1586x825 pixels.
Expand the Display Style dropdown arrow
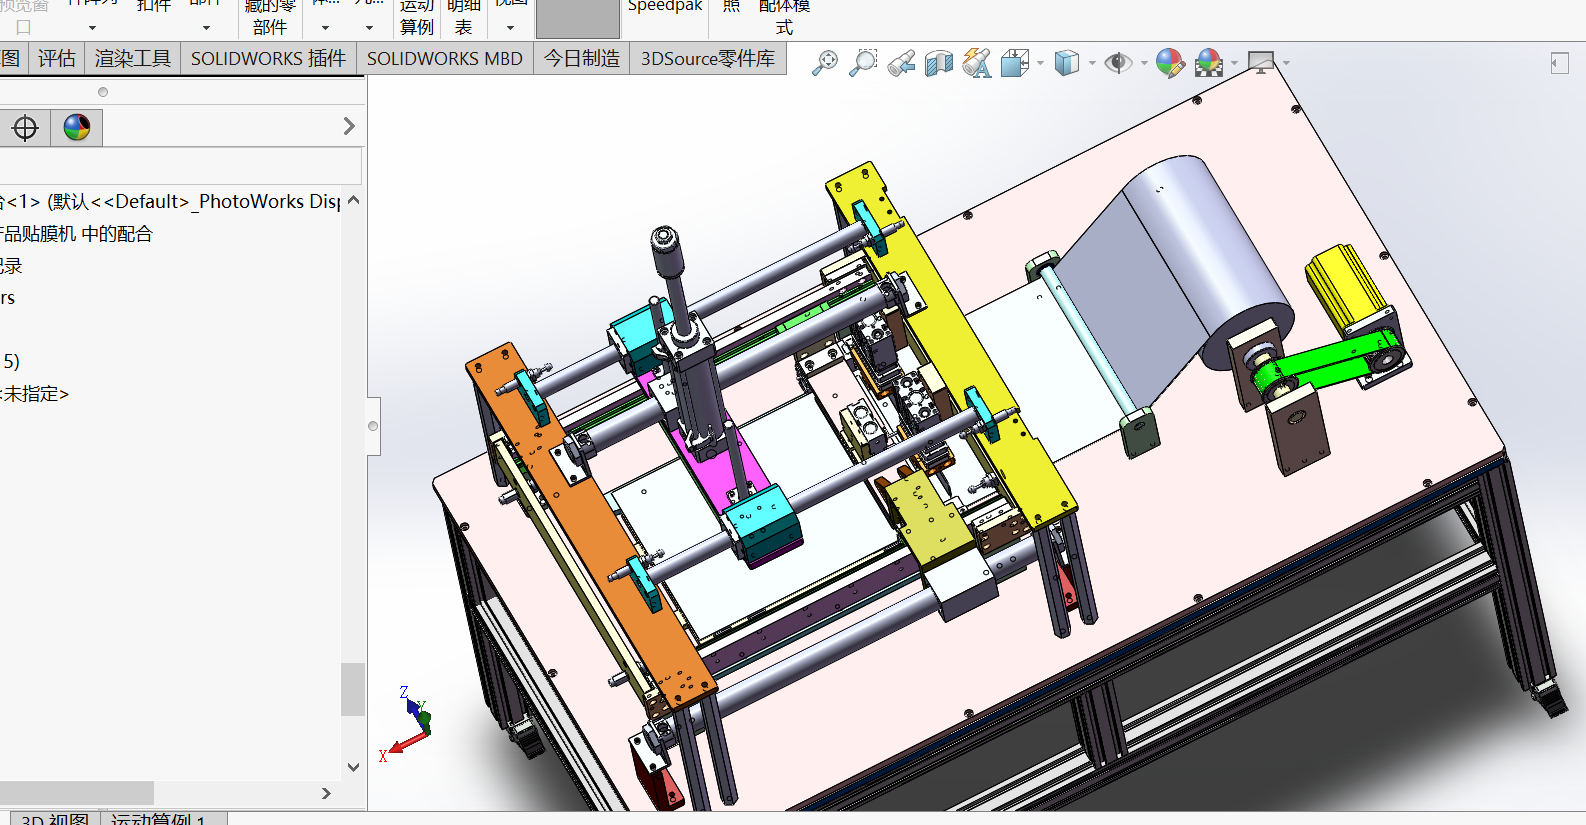[1092, 63]
